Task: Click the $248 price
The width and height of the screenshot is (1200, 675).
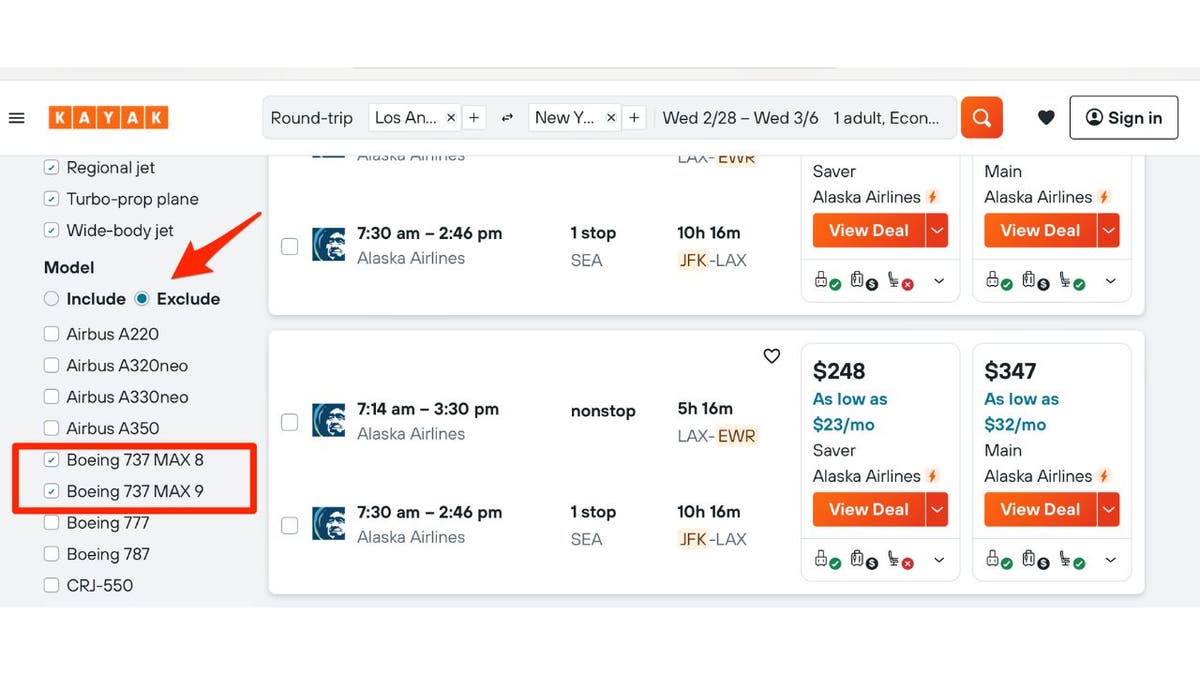Action: click(x=839, y=372)
